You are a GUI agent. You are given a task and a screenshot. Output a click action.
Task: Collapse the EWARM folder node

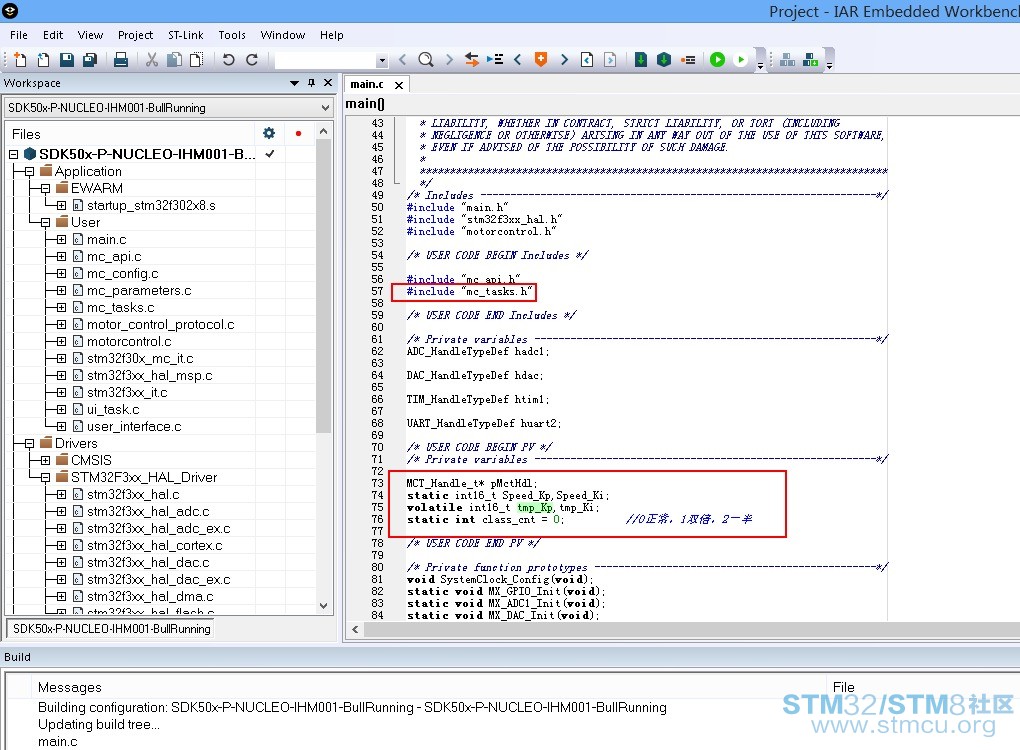(46, 189)
